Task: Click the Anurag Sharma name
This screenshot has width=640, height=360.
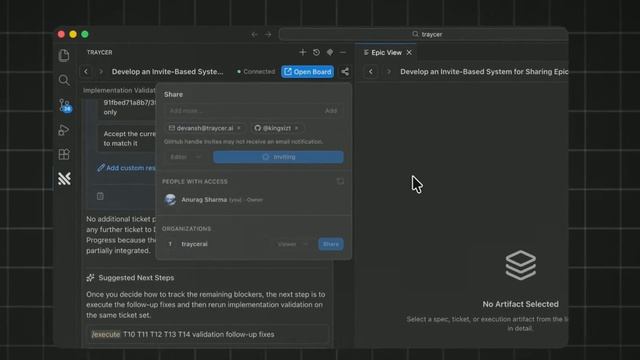Action: point(204,200)
